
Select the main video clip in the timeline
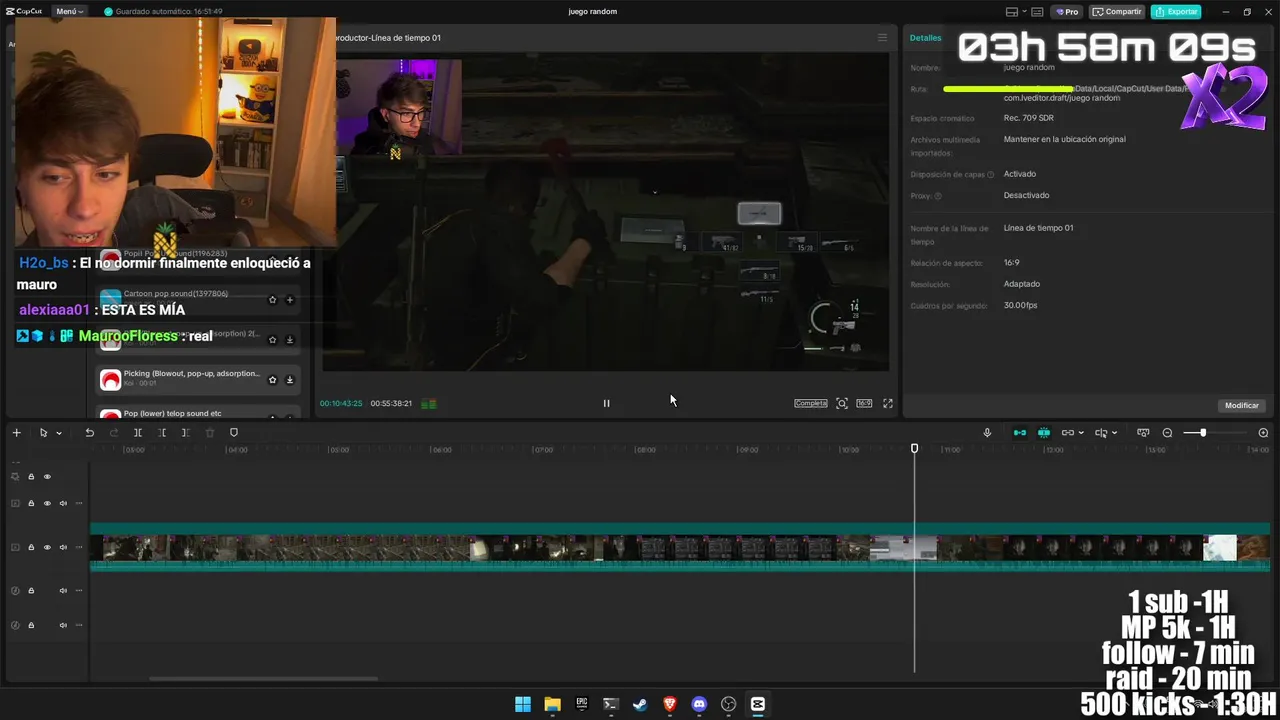point(680,548)
